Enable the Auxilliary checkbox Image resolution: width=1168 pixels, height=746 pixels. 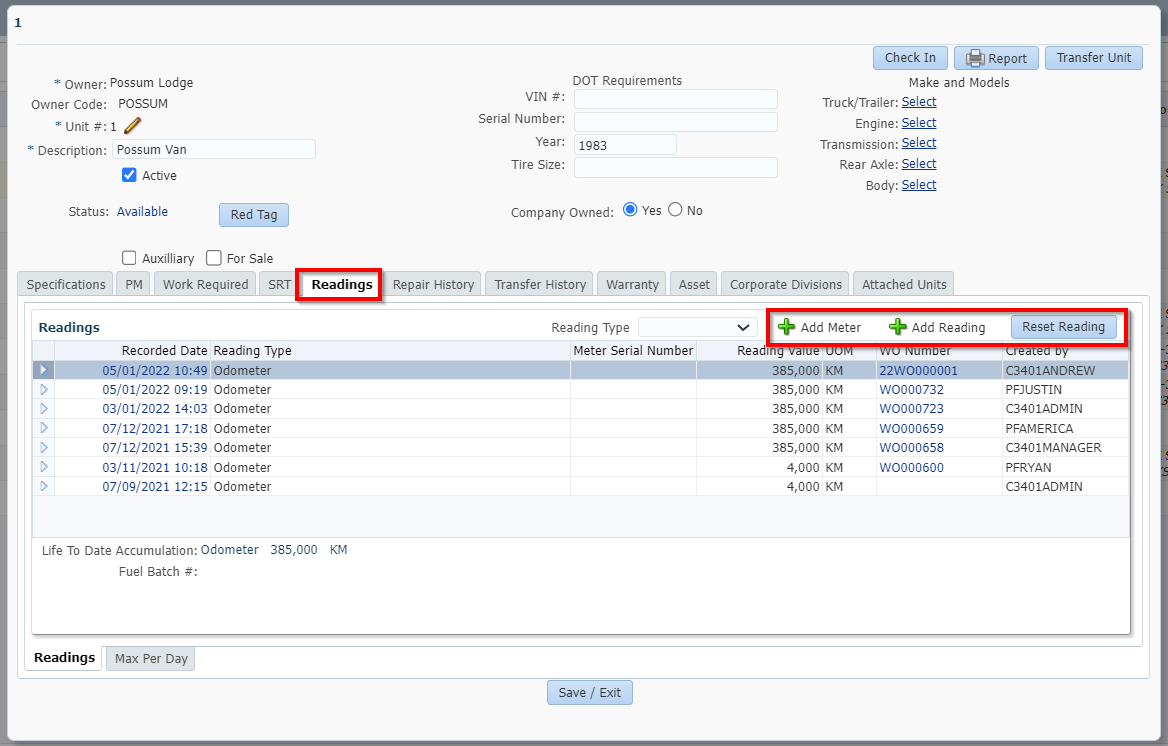[129, 258]
